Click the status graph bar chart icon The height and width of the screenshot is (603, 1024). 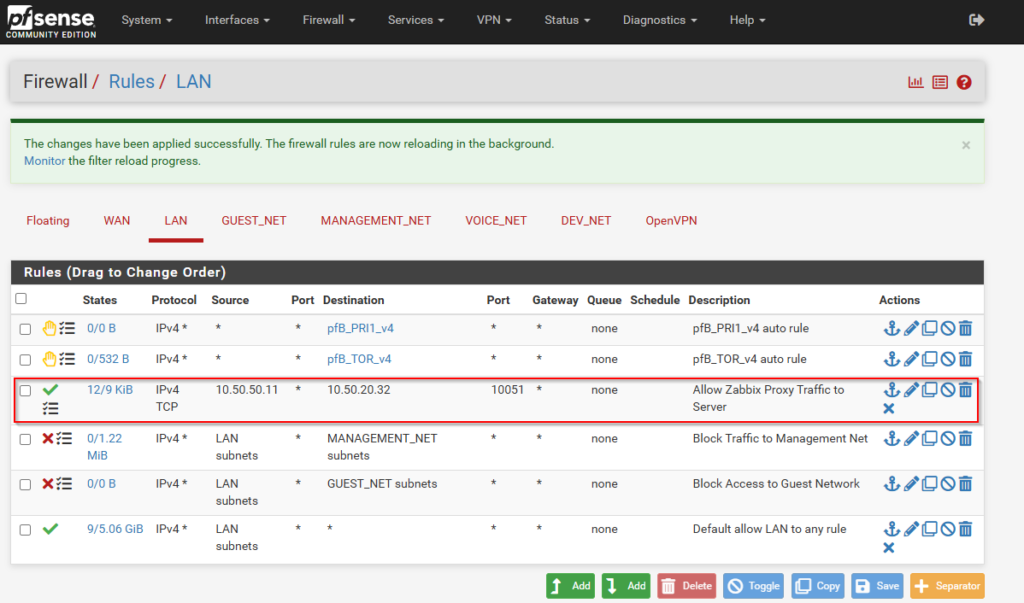[x=915, y=82]
